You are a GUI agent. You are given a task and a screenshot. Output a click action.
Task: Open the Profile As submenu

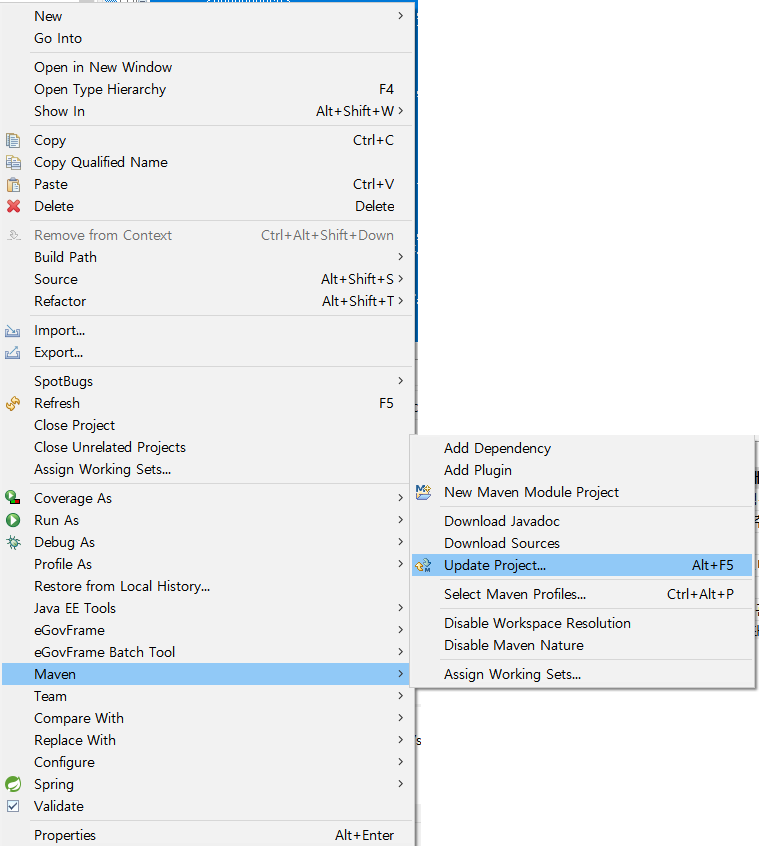click(x=207, y=564)
